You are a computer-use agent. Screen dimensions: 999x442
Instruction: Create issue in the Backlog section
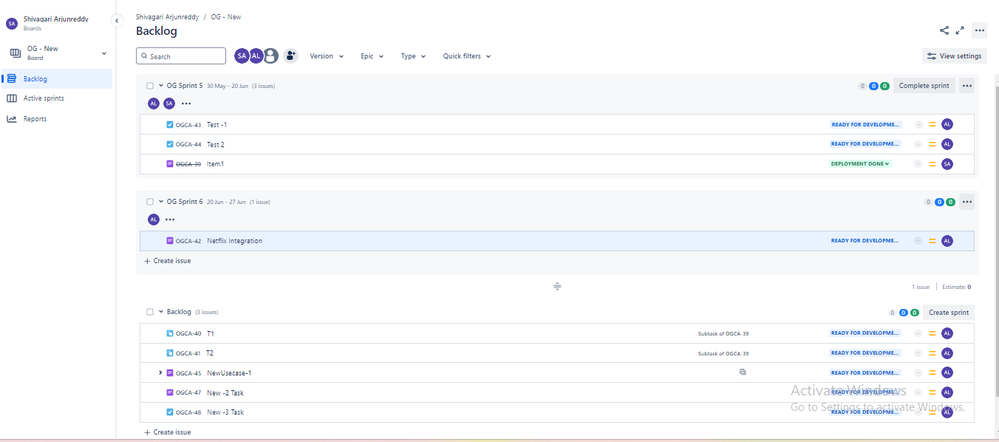pos(168,432)
